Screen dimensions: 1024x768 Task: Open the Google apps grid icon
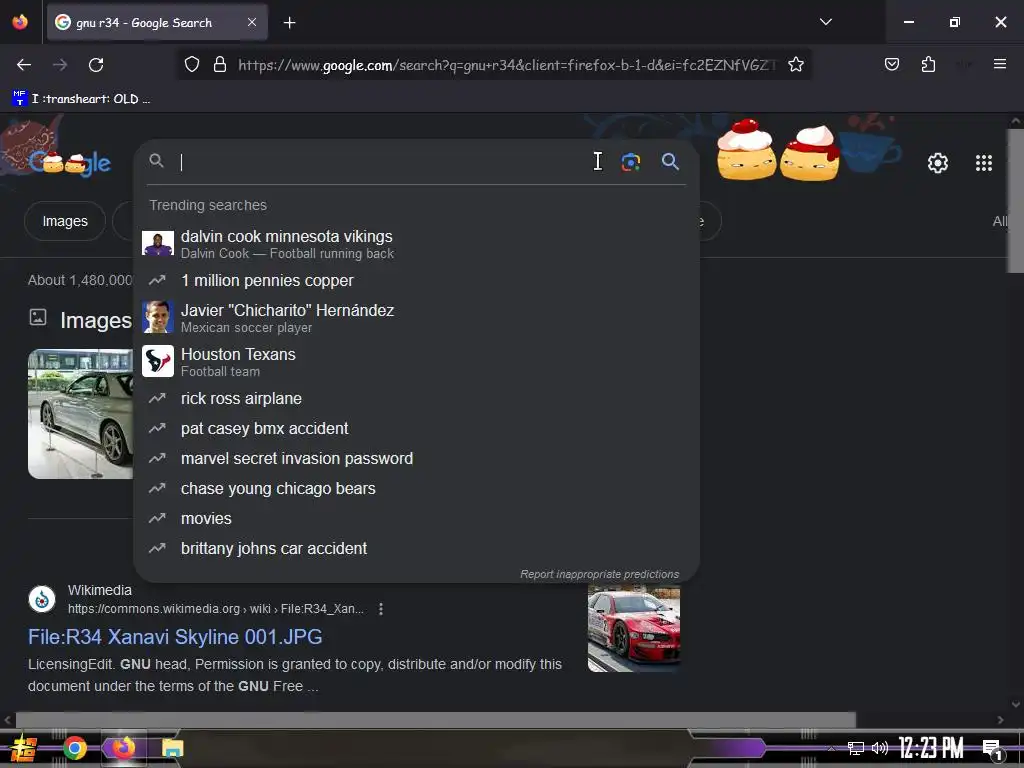click(x=984, y=163)
